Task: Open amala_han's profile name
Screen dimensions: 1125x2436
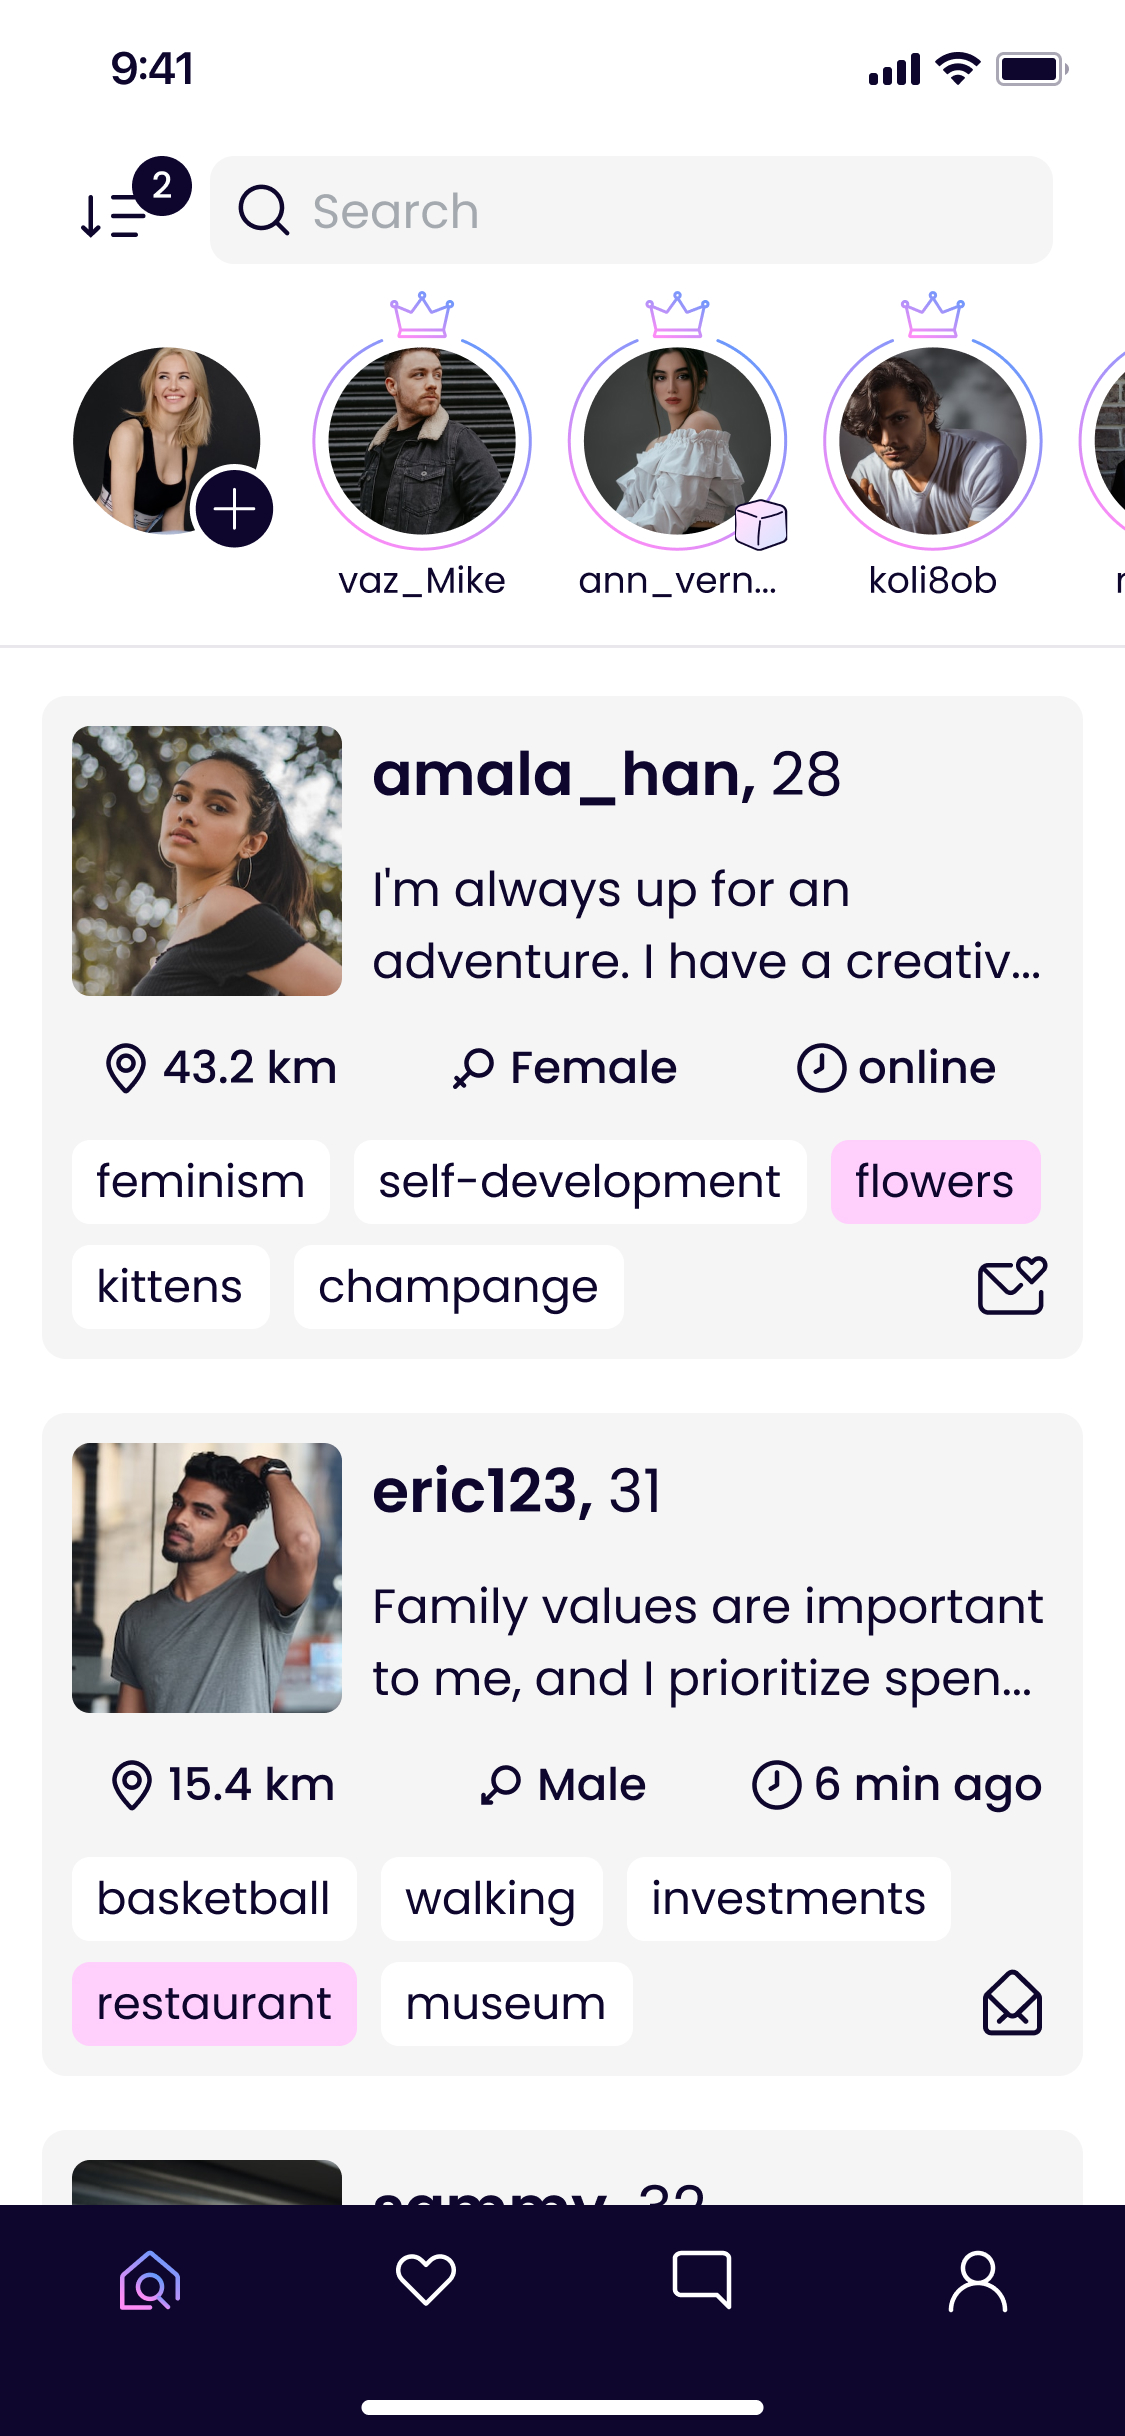Action: point(563,775)
